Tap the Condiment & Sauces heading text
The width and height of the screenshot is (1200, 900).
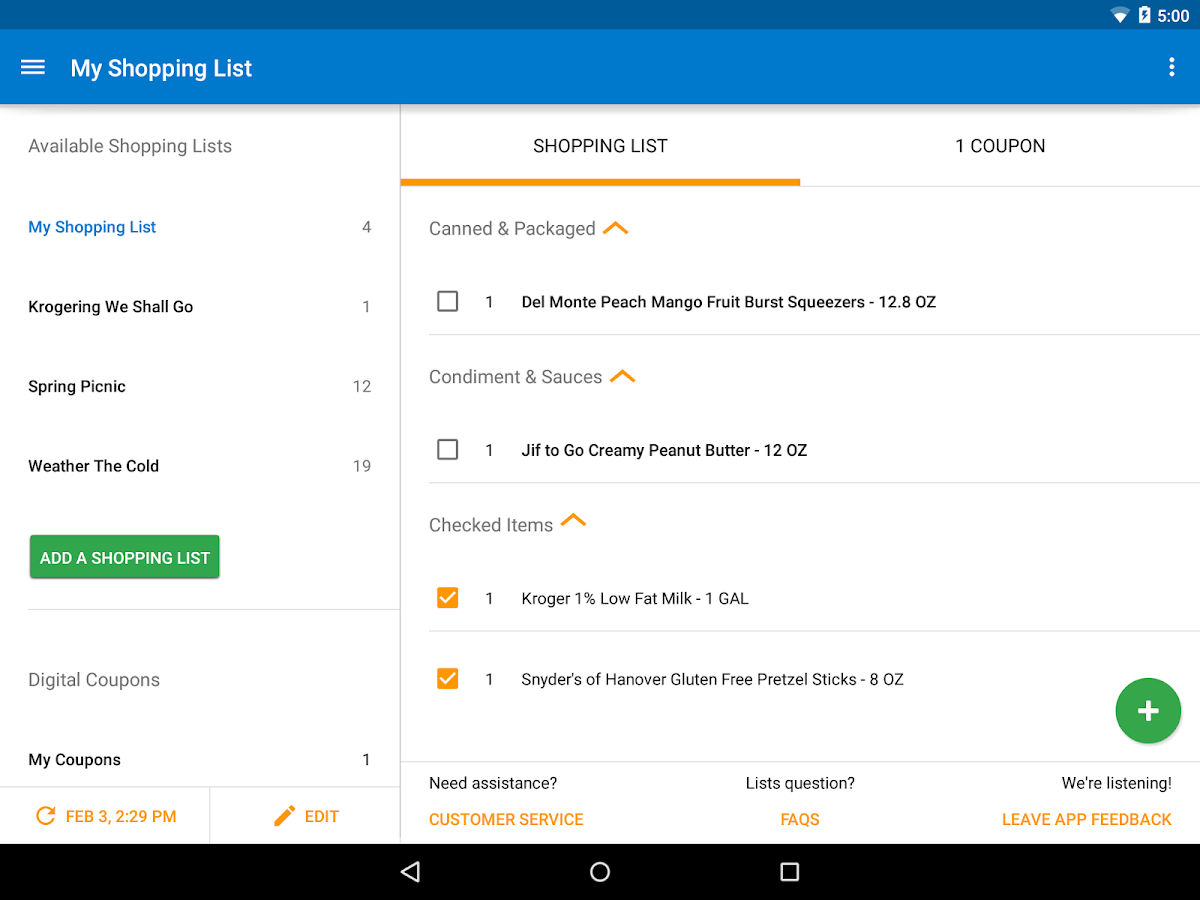pos(516,377)
